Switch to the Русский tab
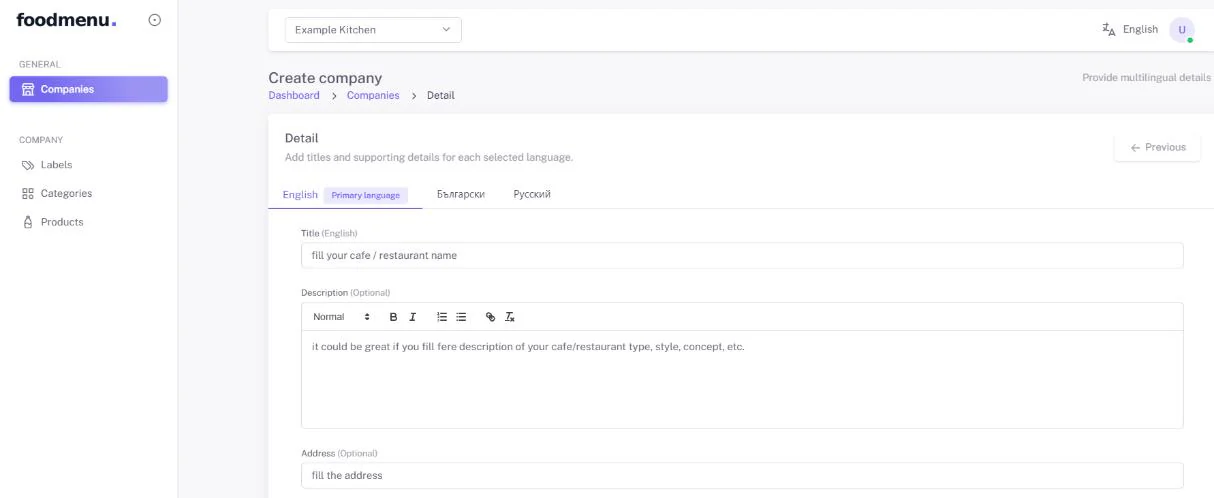Screen dimensions: 1214x498 [x=532, y=195]
